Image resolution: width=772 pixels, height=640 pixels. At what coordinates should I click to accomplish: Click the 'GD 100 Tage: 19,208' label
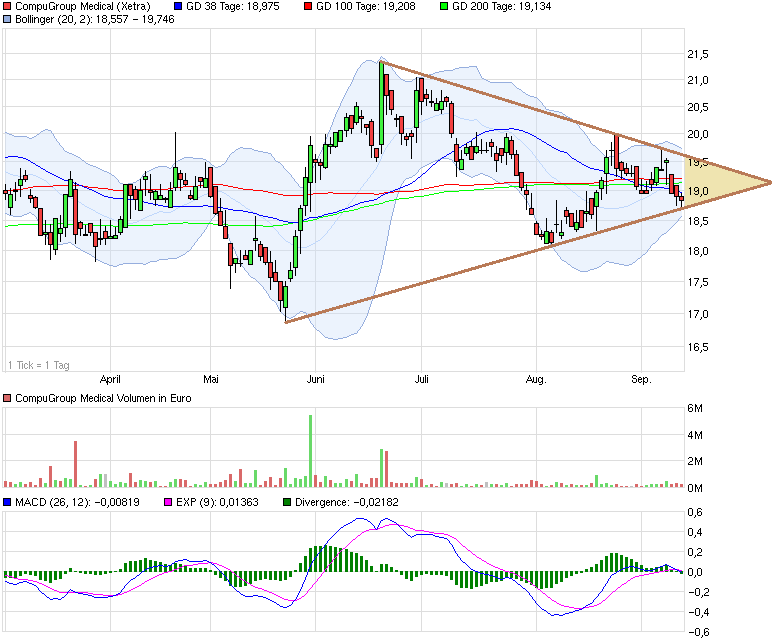(x=366, y=6)
